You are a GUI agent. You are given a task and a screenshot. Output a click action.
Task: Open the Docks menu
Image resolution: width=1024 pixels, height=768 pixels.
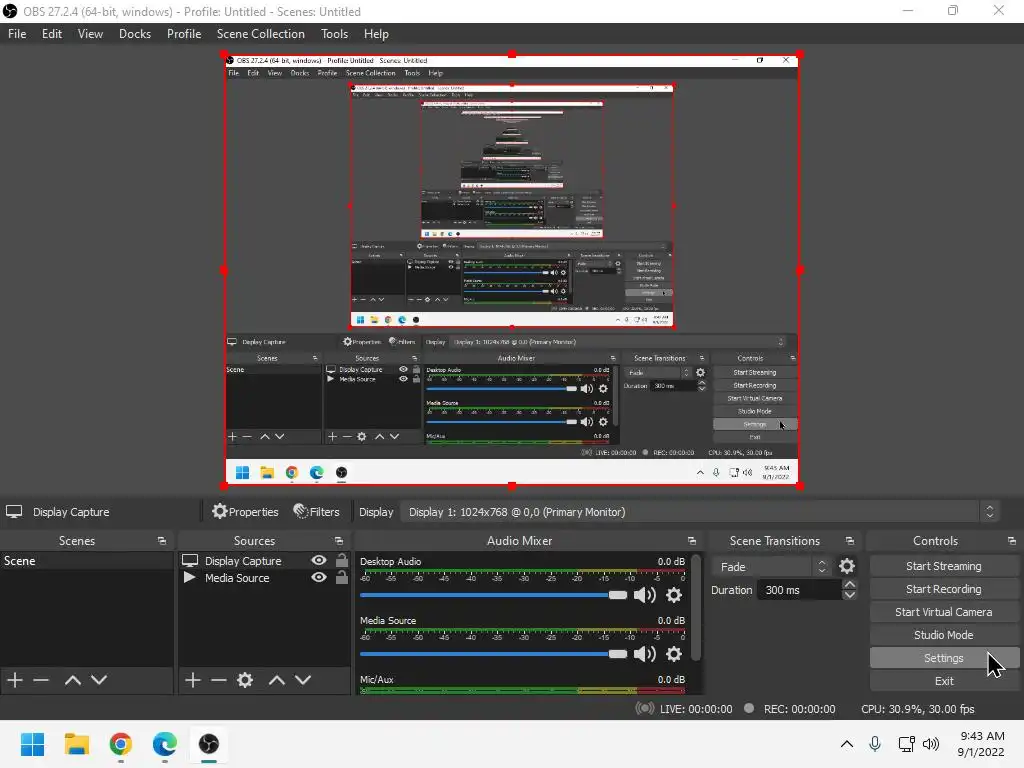(135, 34)
